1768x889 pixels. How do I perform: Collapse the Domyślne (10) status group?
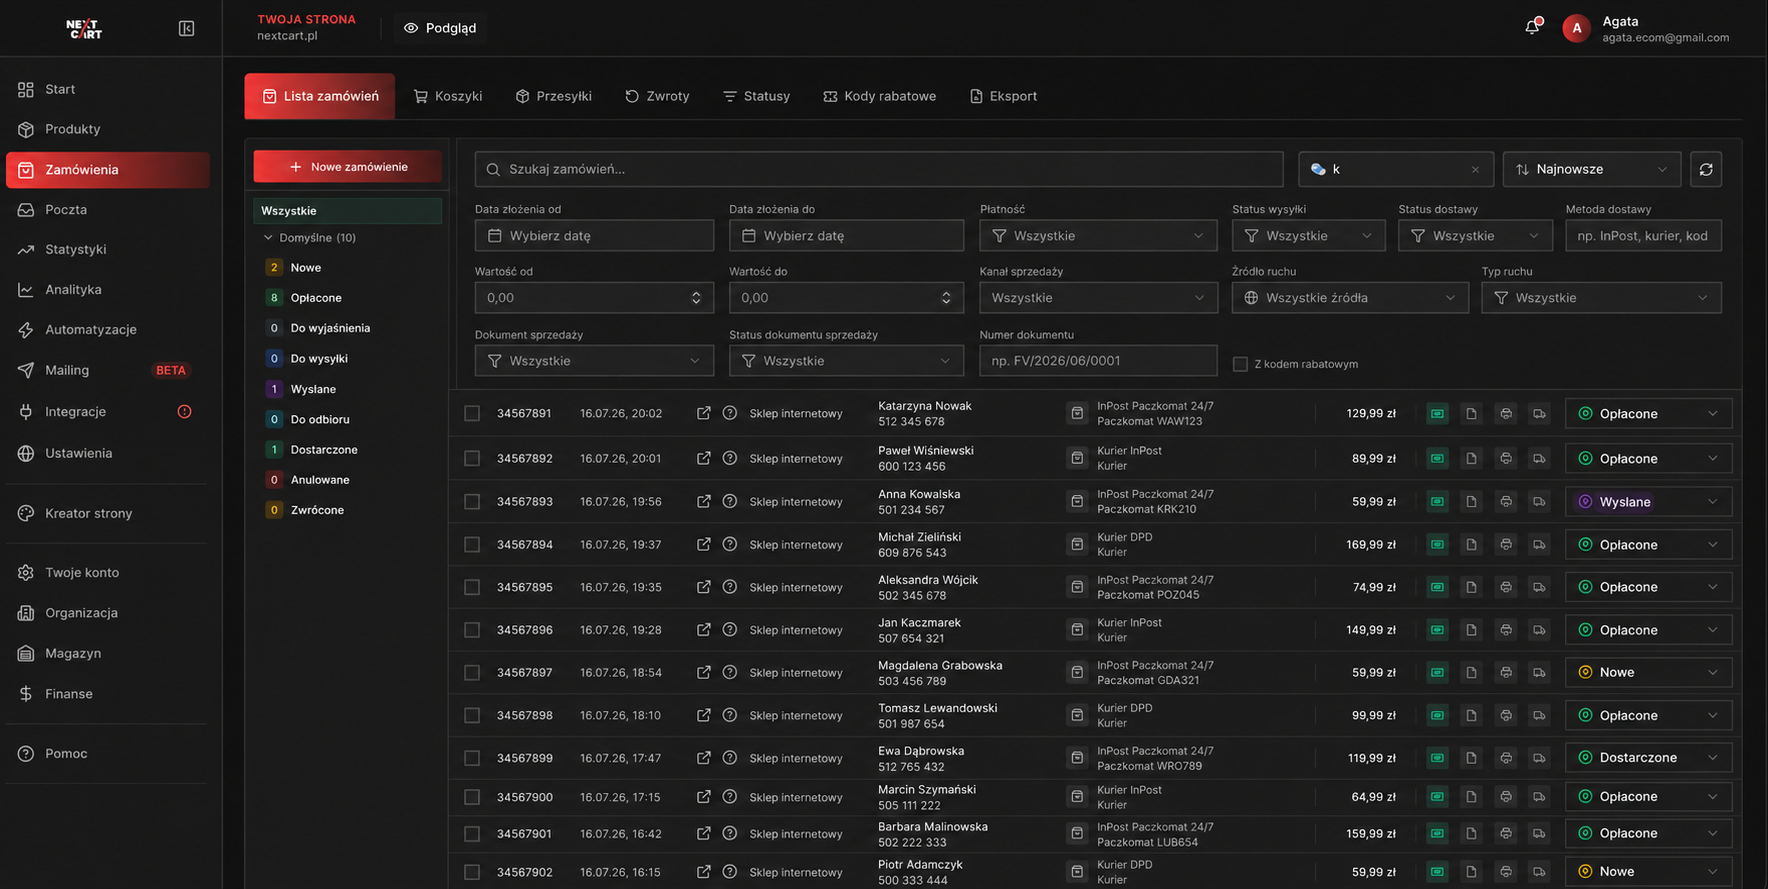(x=268, y=238)
